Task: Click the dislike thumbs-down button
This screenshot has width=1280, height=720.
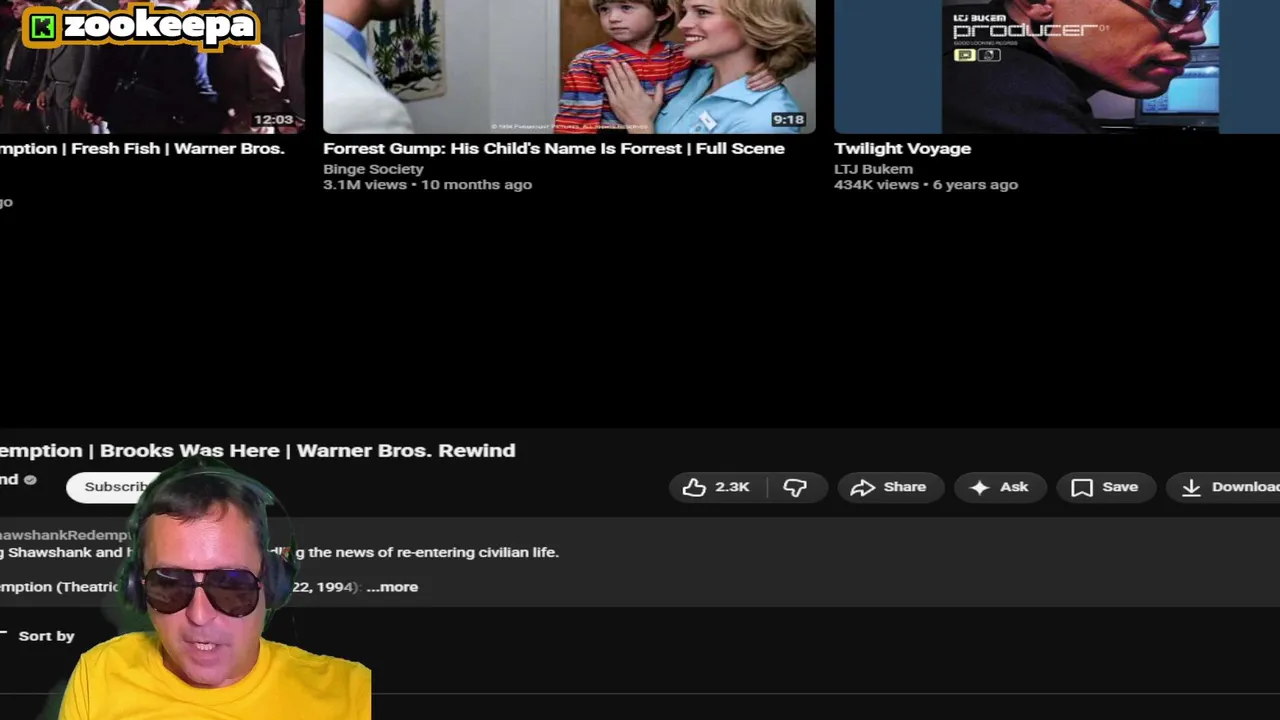Action: [795, 487]
